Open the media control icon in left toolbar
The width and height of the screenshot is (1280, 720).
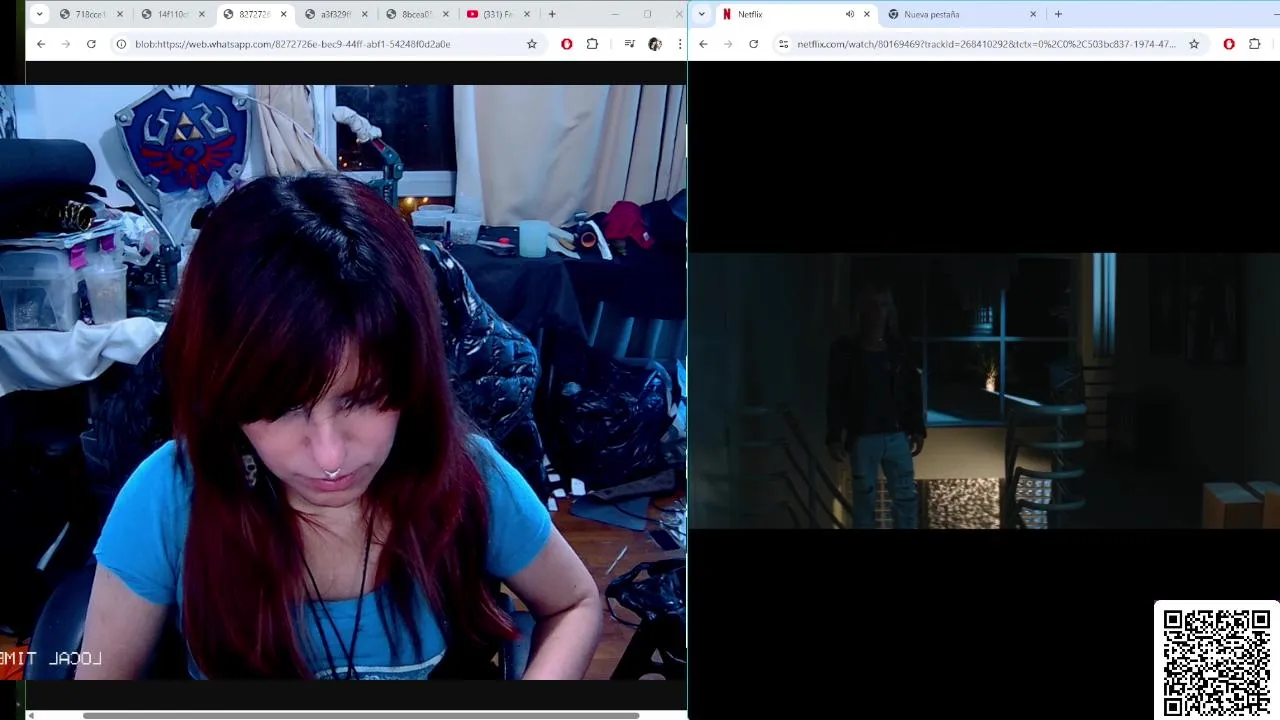point(629,44)
